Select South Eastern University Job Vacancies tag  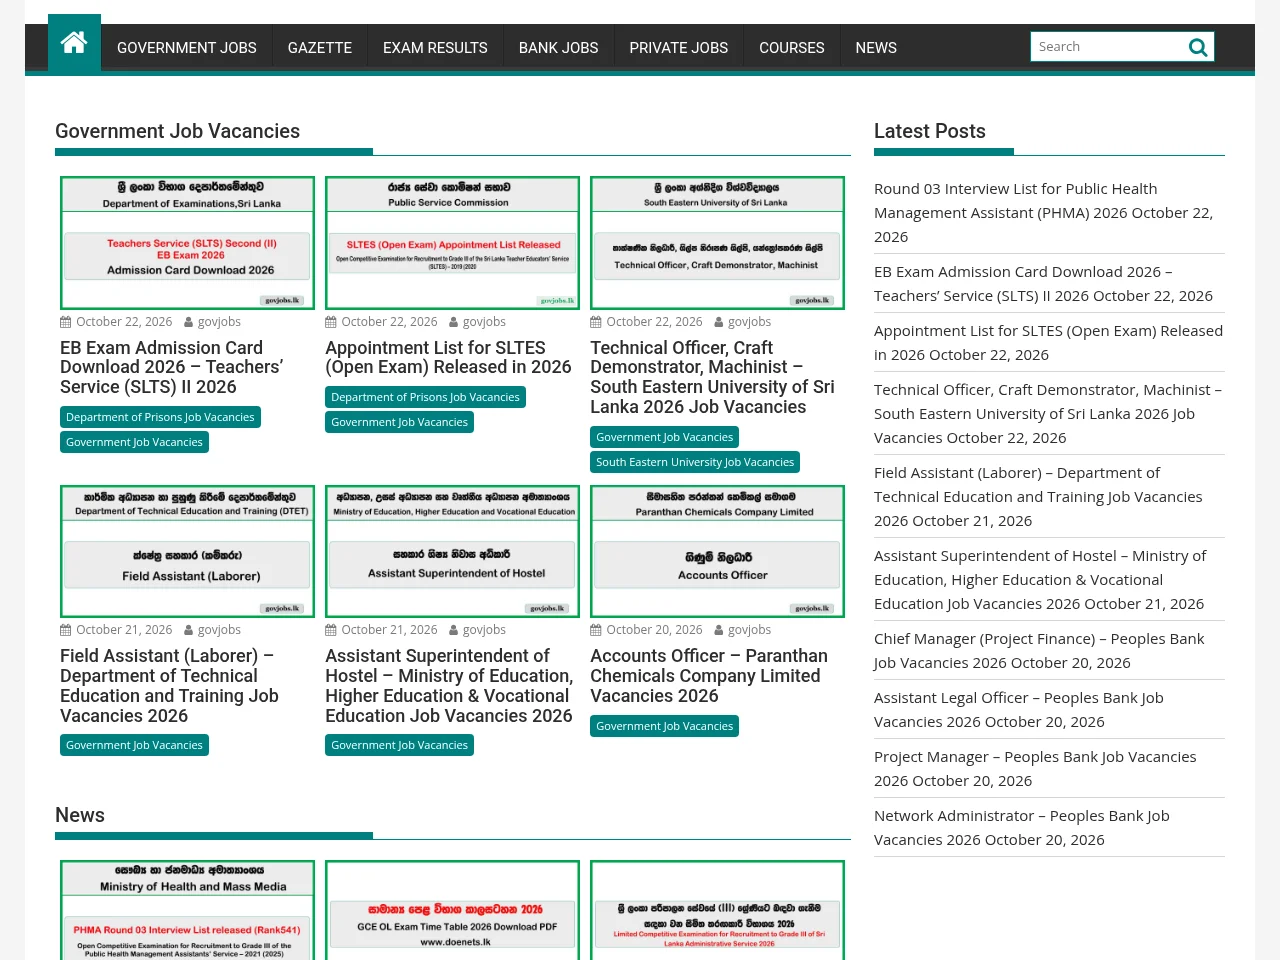(x=695, y=462)
